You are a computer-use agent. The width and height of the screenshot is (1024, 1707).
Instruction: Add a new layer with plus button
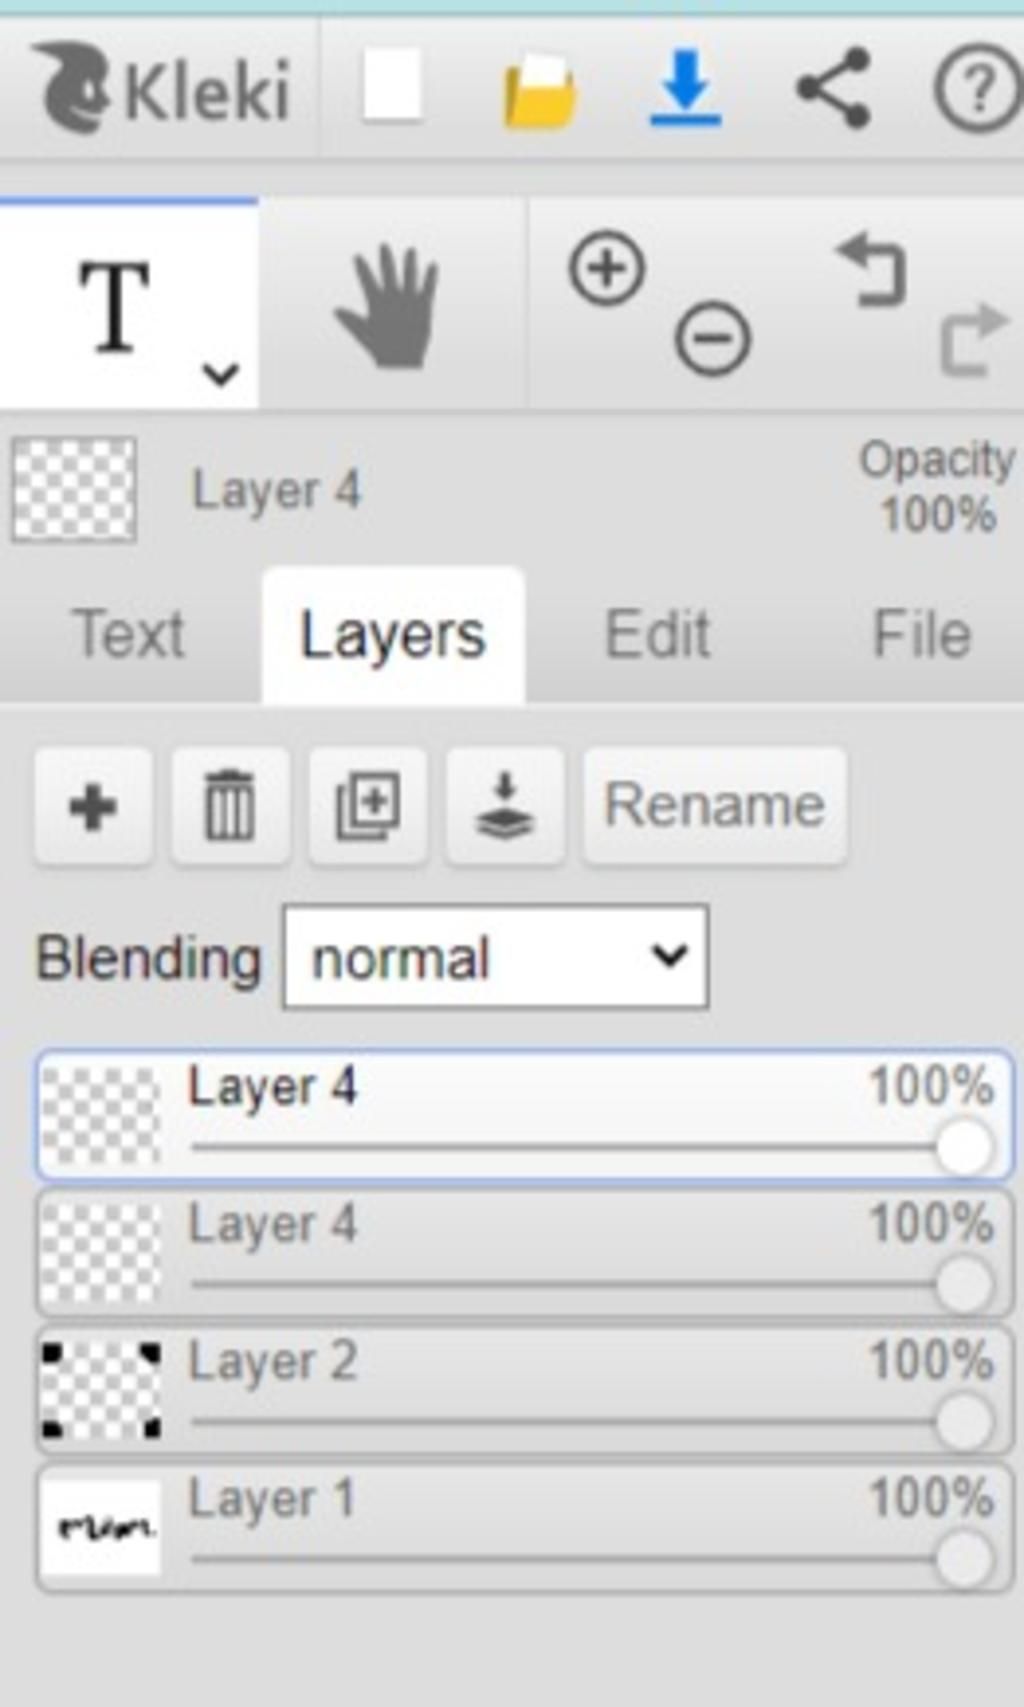pyautogui.click(x=93, y=806)
